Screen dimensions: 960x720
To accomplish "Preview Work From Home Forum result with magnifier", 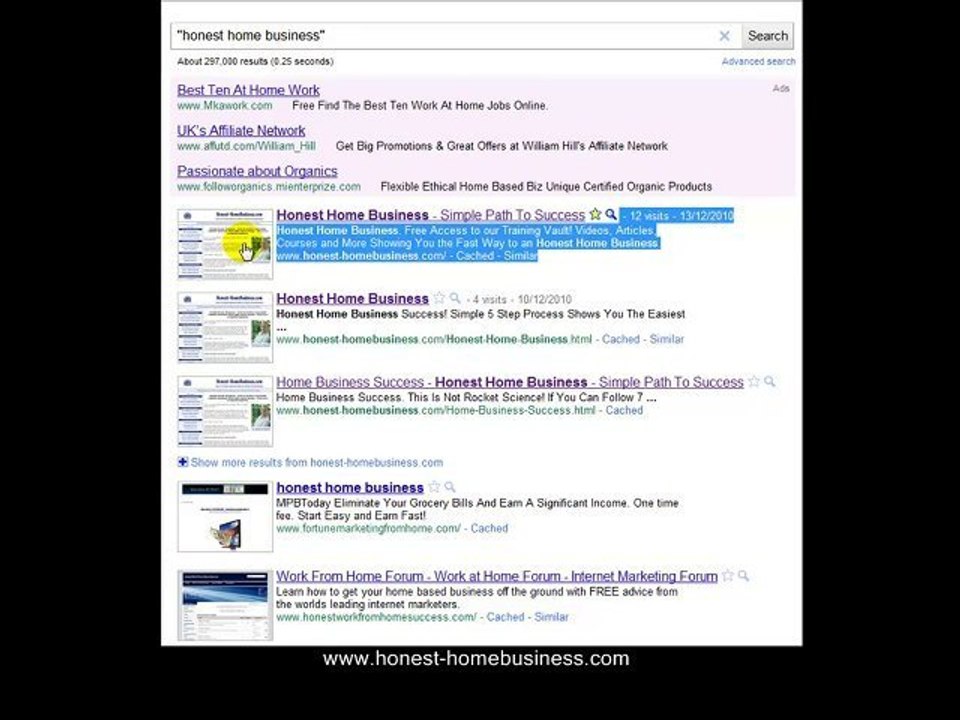I will [743, 576].
